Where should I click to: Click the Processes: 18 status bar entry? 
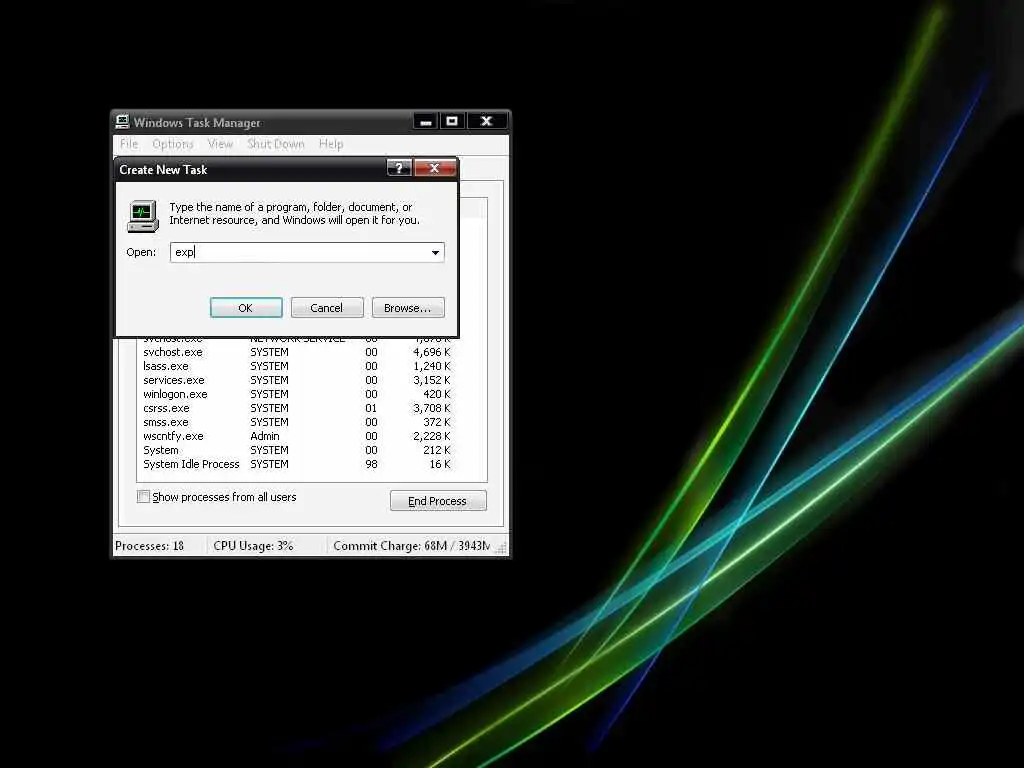pyautogui.click(x=150, y=546)
